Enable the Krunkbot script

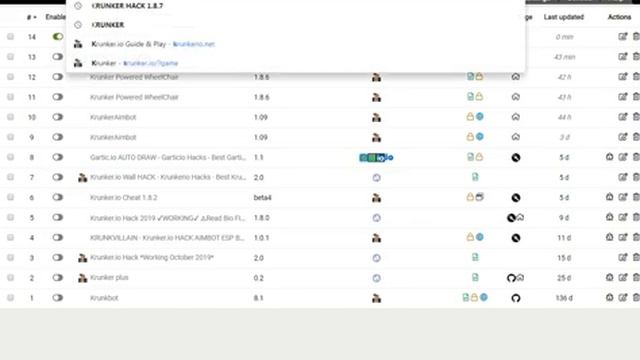click(58, 298)
